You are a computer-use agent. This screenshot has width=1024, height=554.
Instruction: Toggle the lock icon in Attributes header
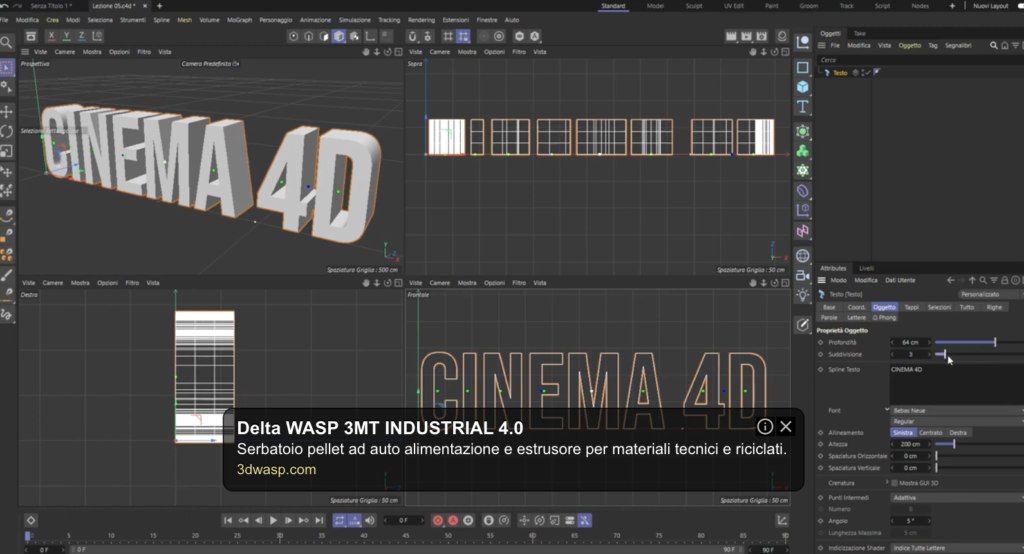1004,280
